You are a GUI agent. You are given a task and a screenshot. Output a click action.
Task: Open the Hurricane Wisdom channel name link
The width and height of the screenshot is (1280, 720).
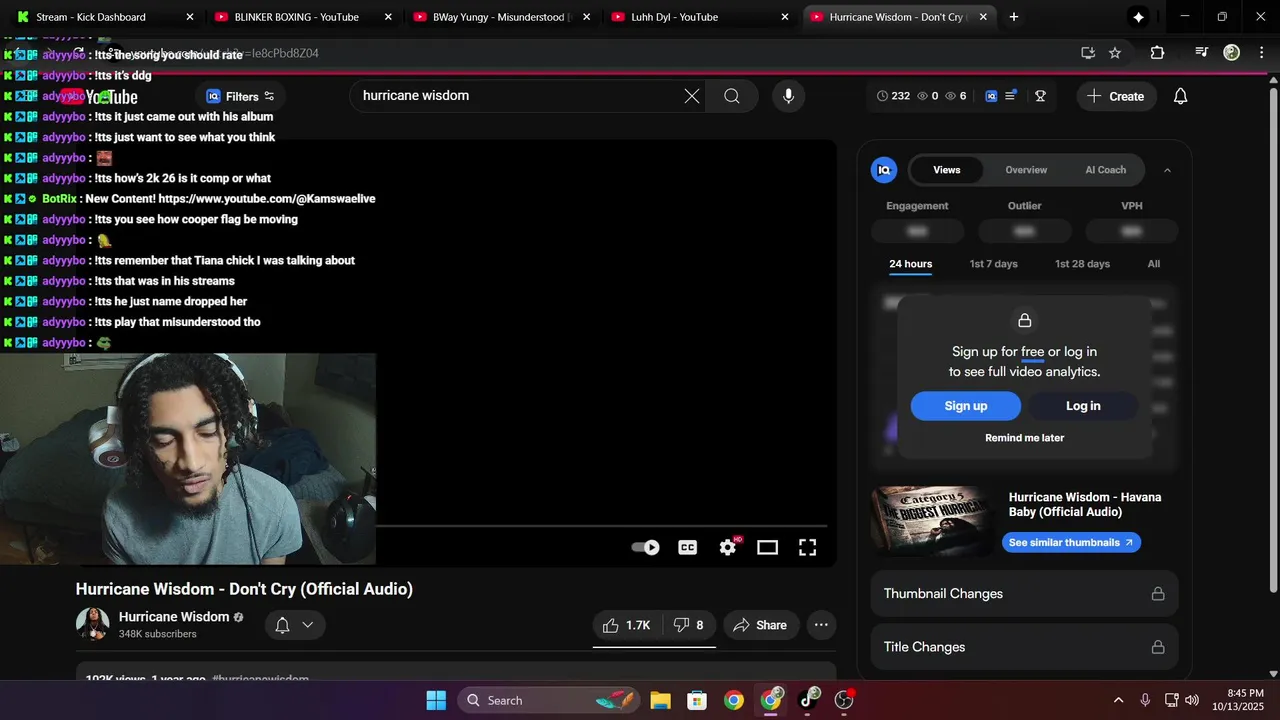coord(174,617)
